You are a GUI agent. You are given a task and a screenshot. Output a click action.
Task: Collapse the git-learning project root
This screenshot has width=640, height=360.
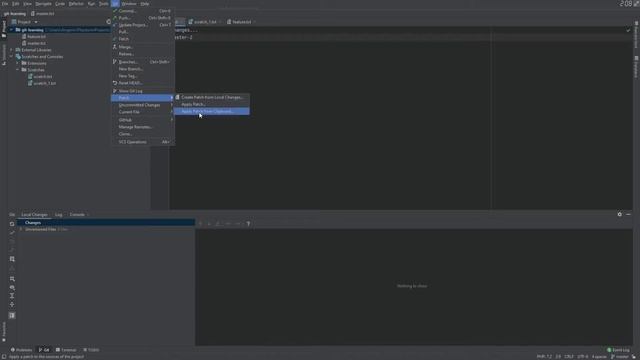(11, 30)
